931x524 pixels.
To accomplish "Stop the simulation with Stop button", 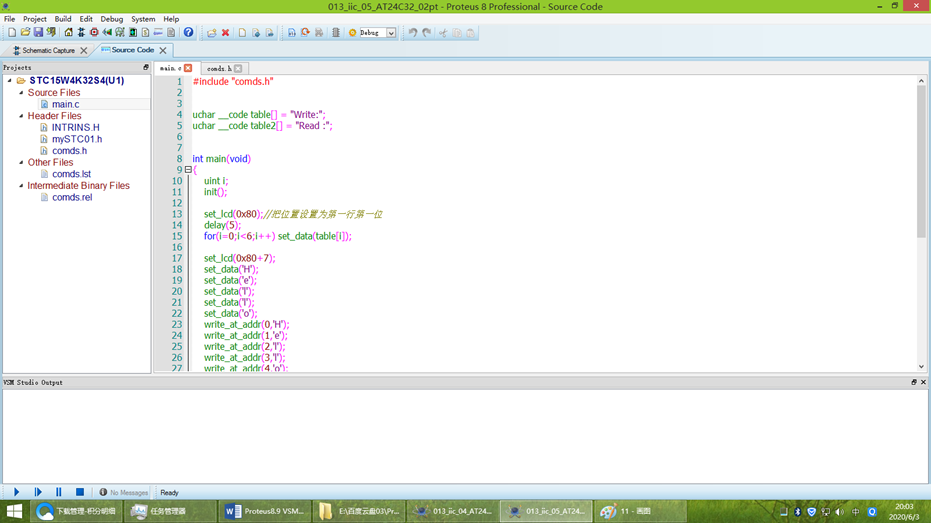I will pyautogui.click(x=80, y=492).
